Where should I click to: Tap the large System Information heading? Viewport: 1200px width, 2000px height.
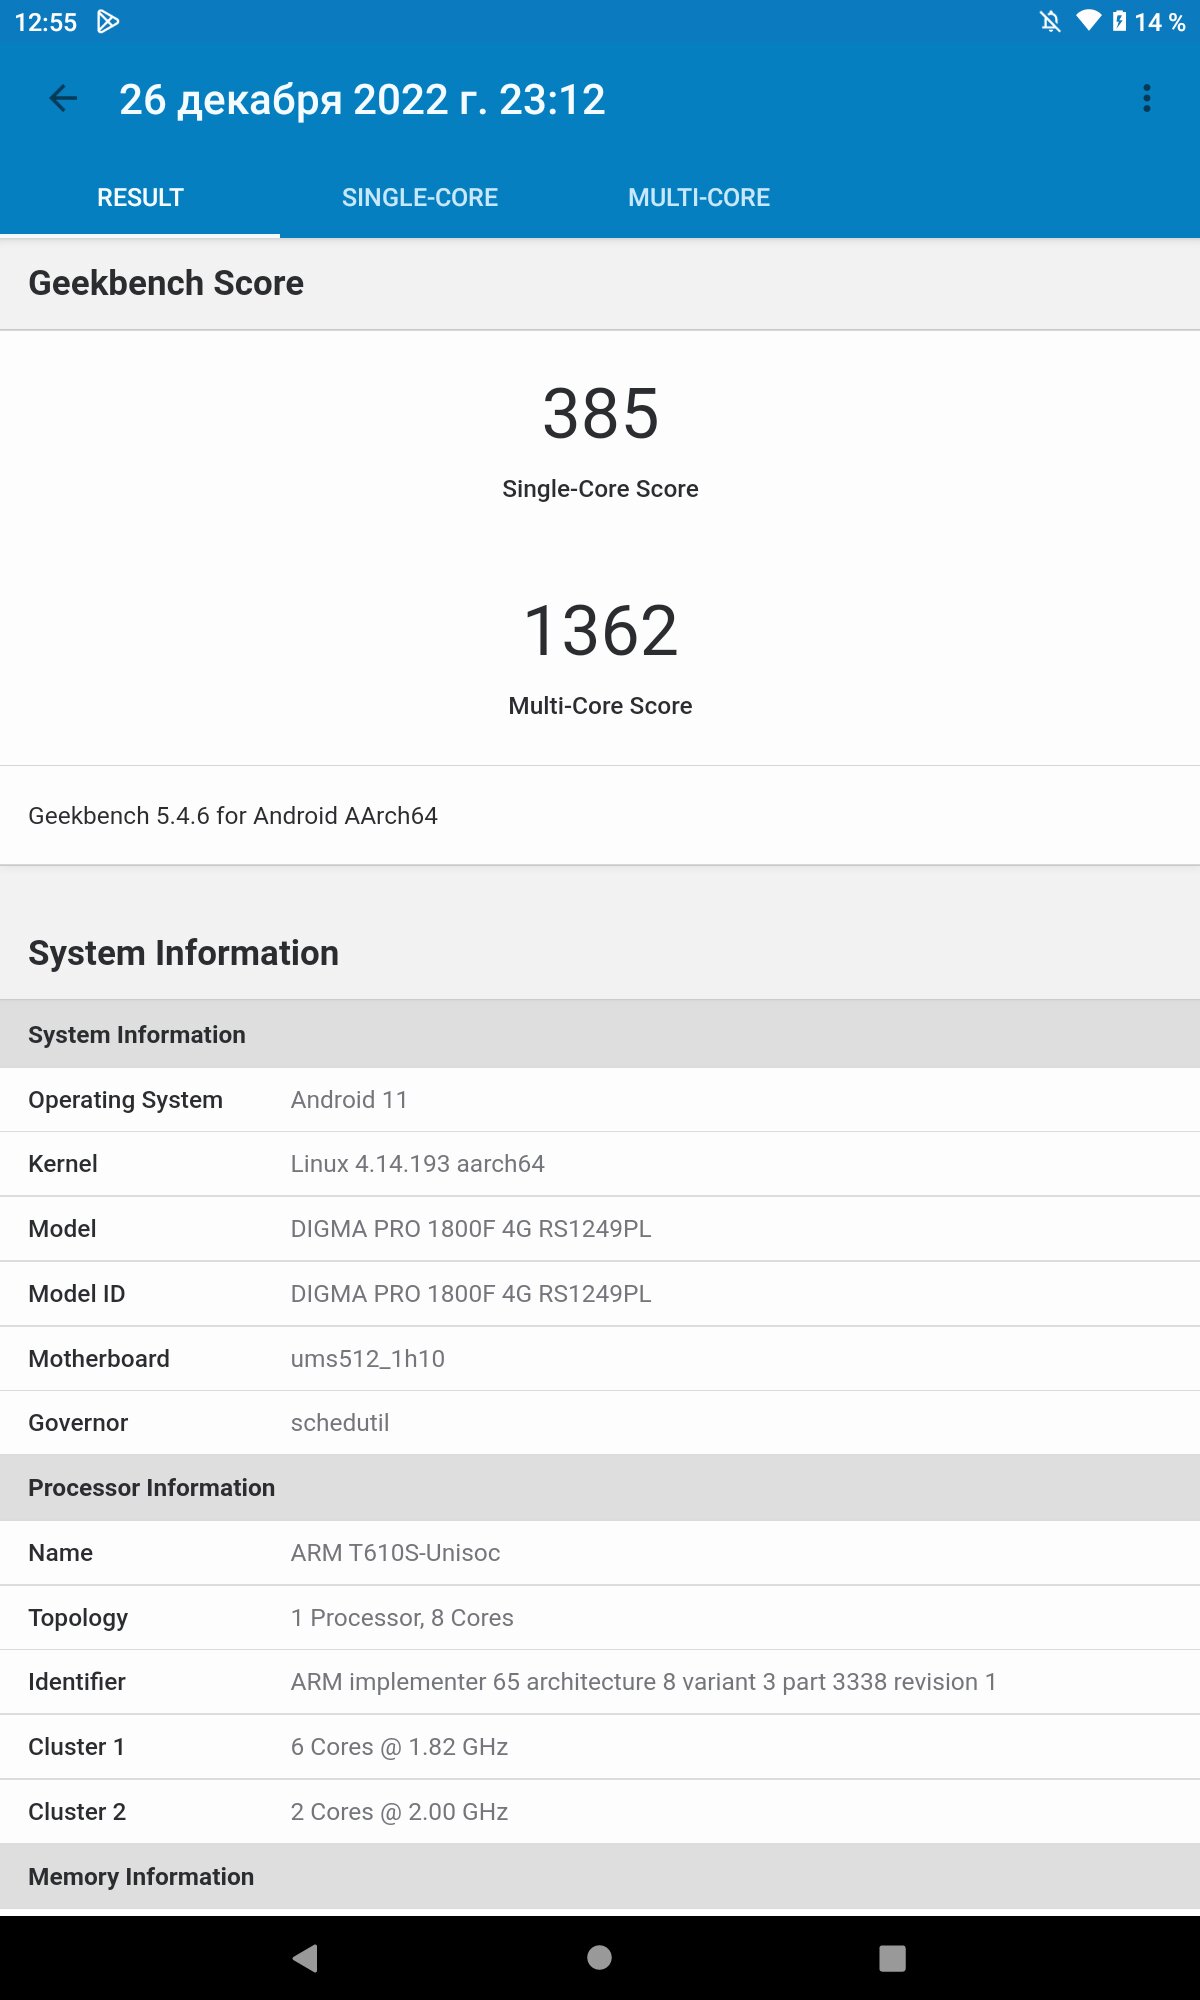point(183,953)
